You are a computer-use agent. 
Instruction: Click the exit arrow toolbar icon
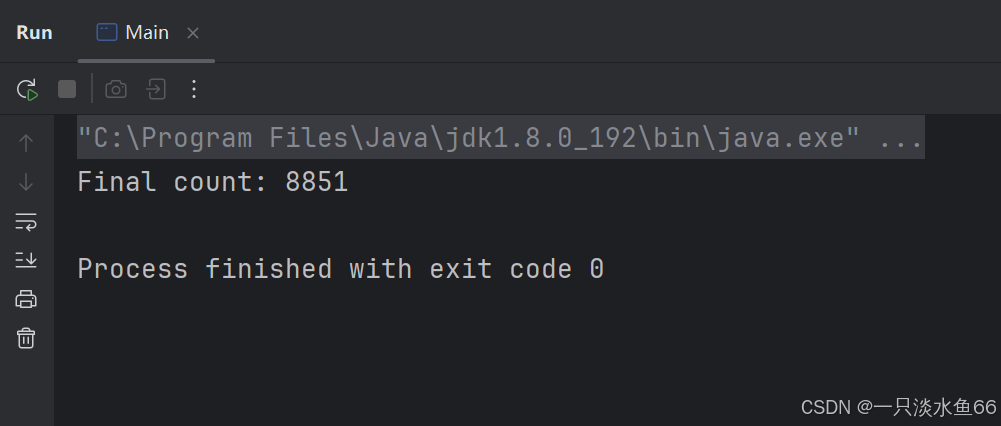tap(156, 89)
